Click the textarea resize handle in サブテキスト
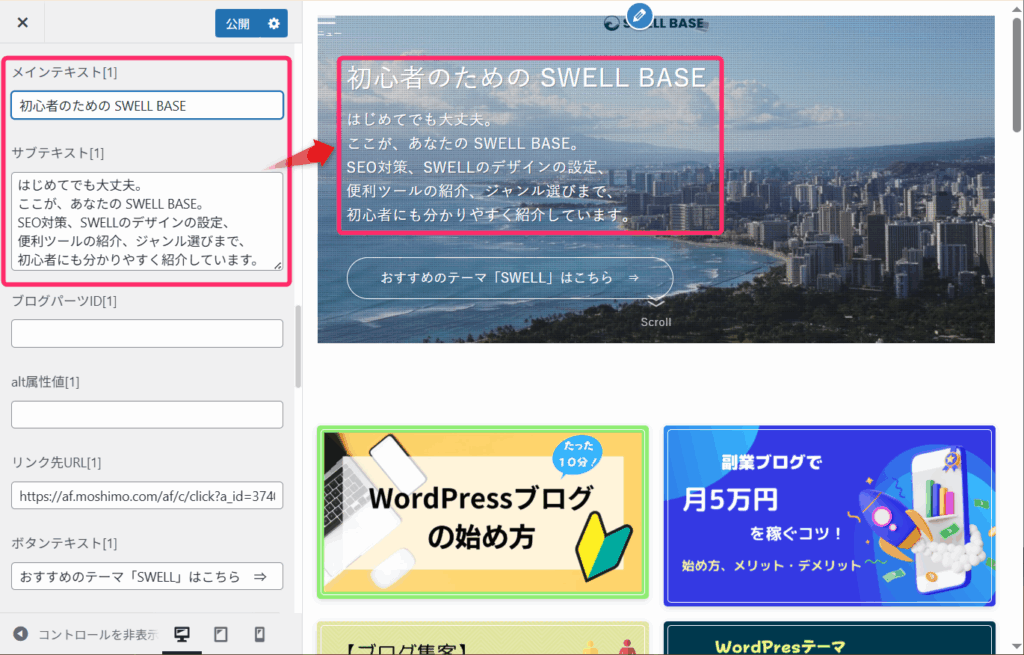 click(x=278, y=266)
